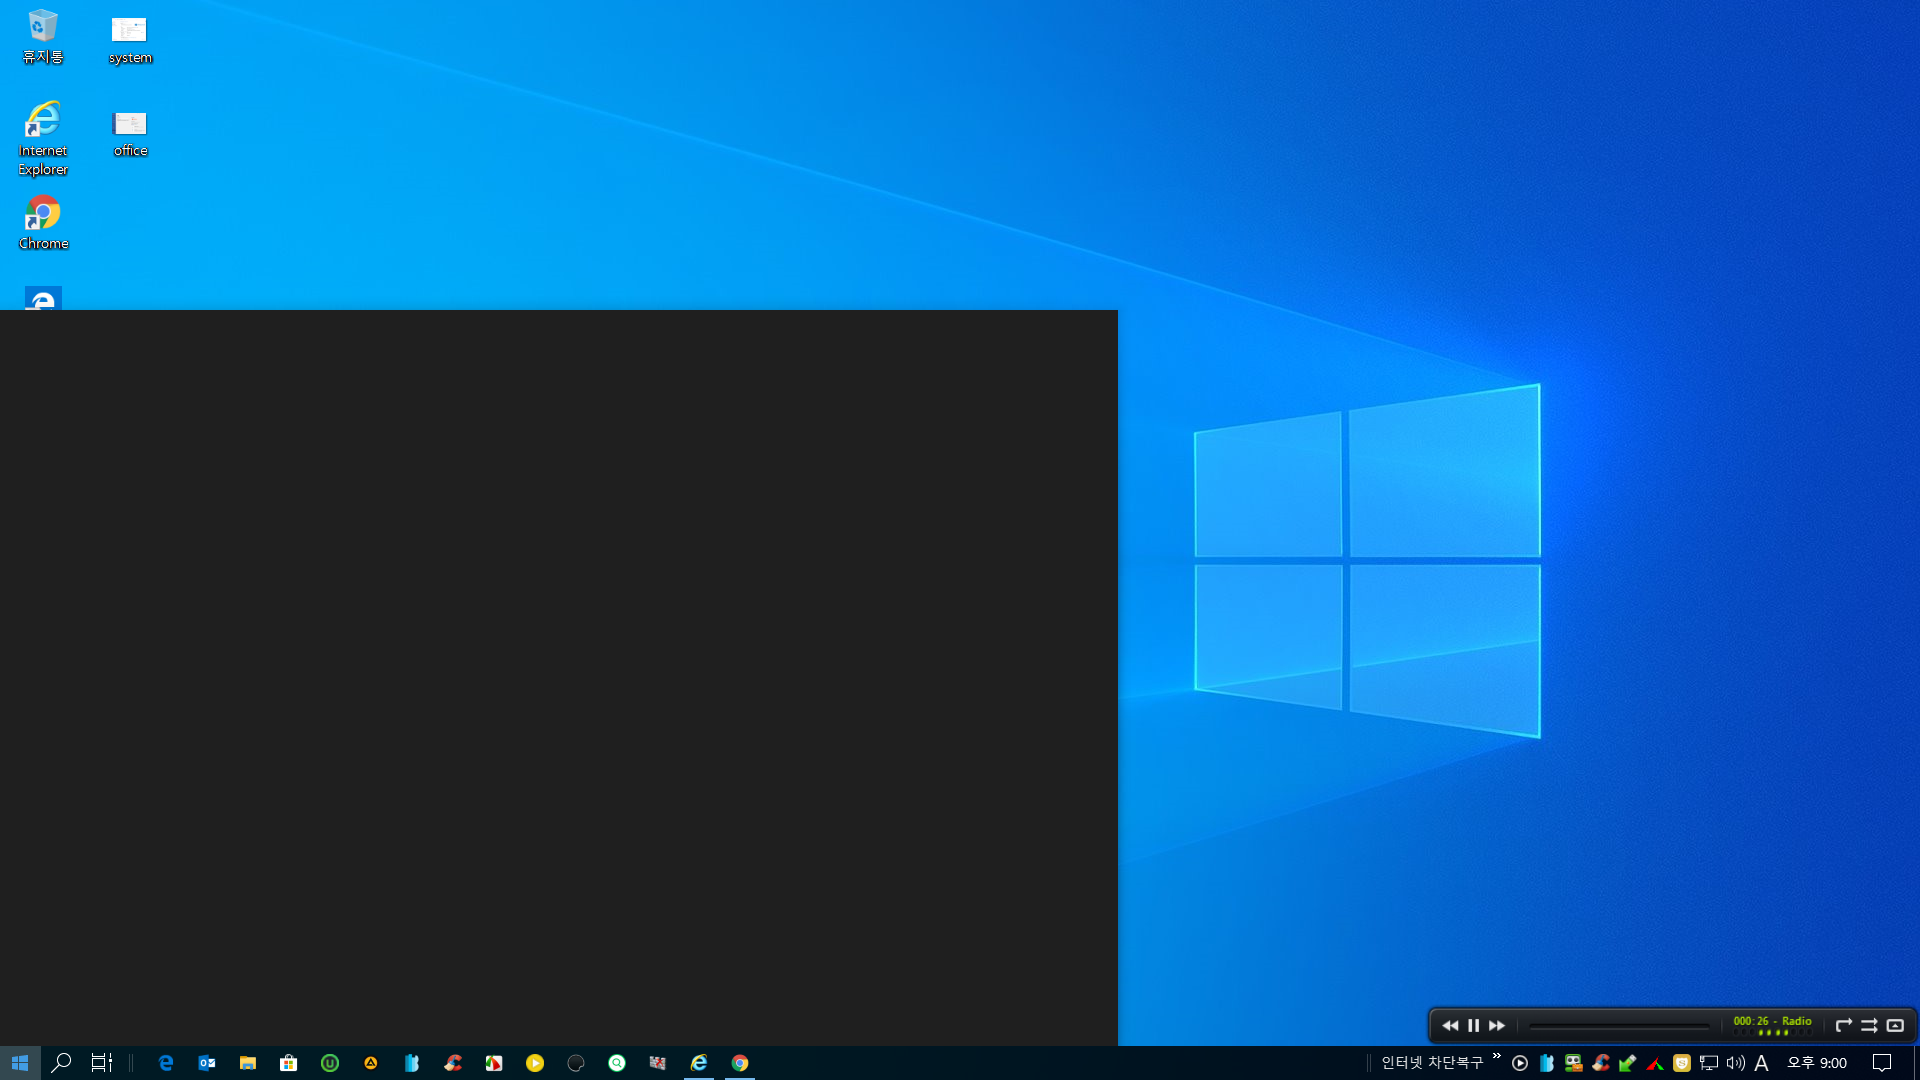Click the blue book-shaped tray icon

point(1547,1063)
